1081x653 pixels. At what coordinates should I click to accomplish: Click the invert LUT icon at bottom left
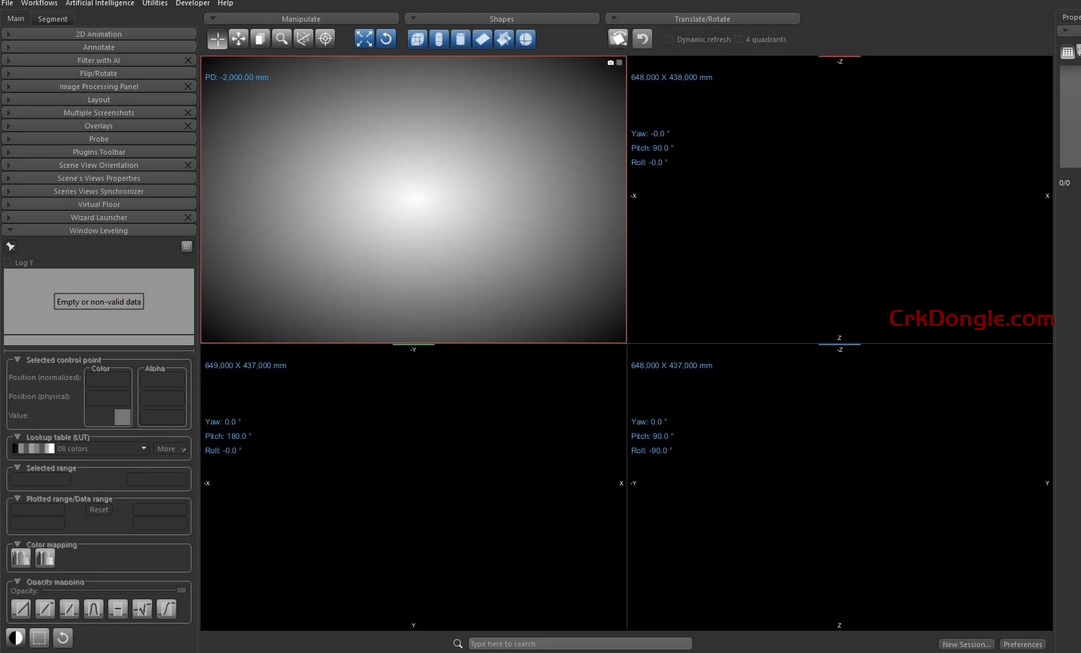click(16, 637)
